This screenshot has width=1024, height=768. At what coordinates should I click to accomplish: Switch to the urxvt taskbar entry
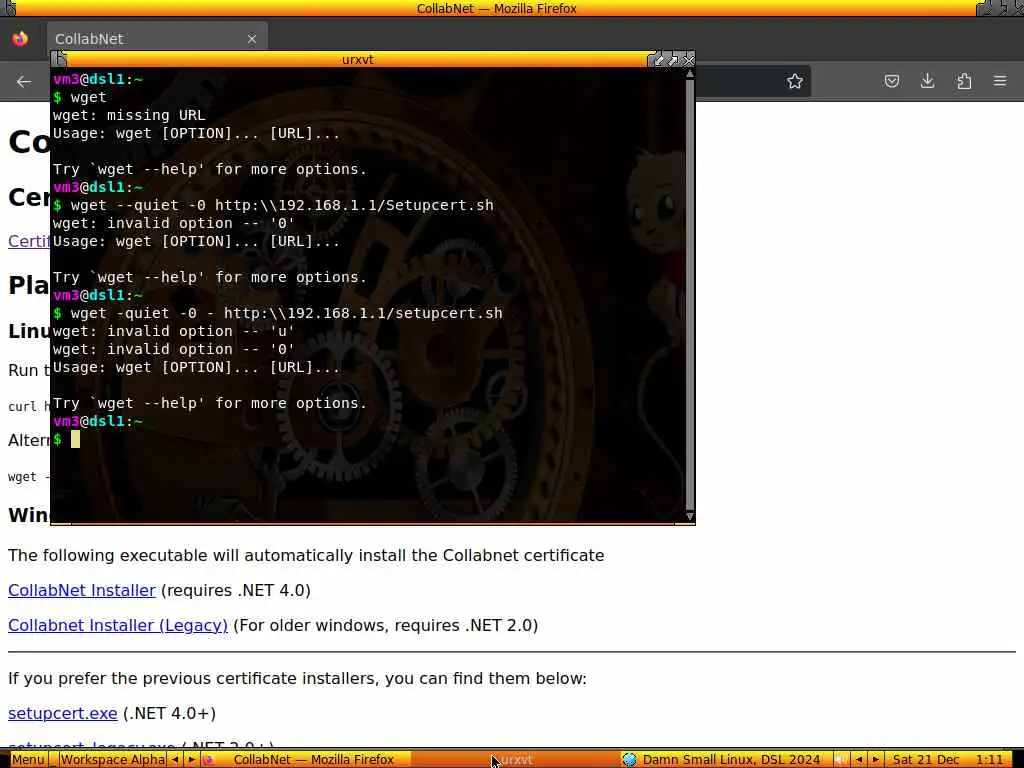point(515,760)
